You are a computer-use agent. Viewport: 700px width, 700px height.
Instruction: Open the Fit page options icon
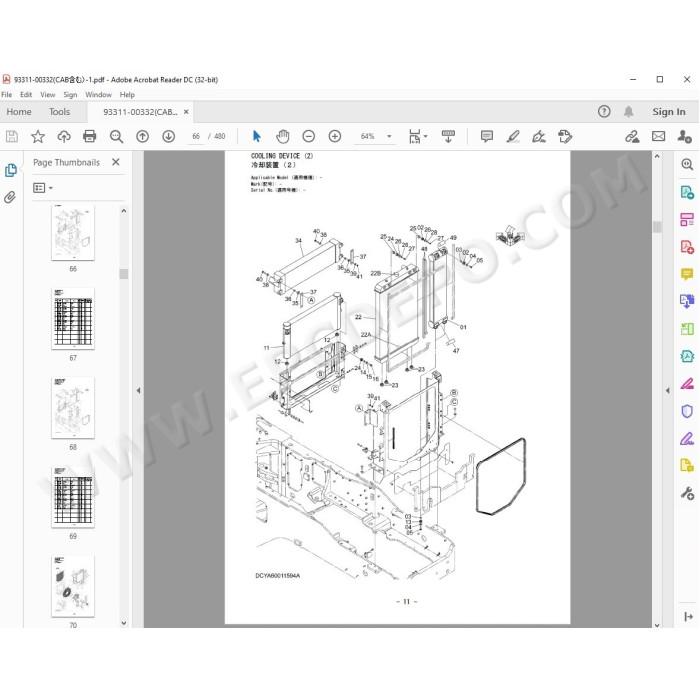click(416, 136)
